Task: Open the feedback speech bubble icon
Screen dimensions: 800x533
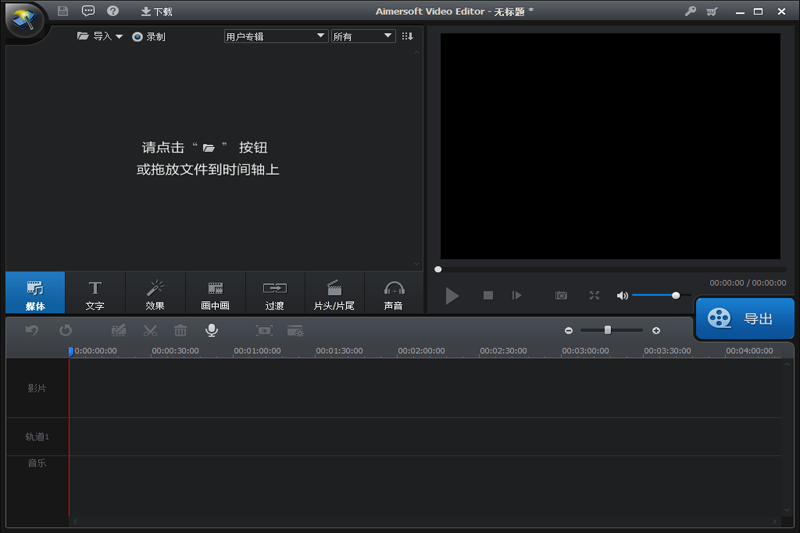Action: pos(88,11)
